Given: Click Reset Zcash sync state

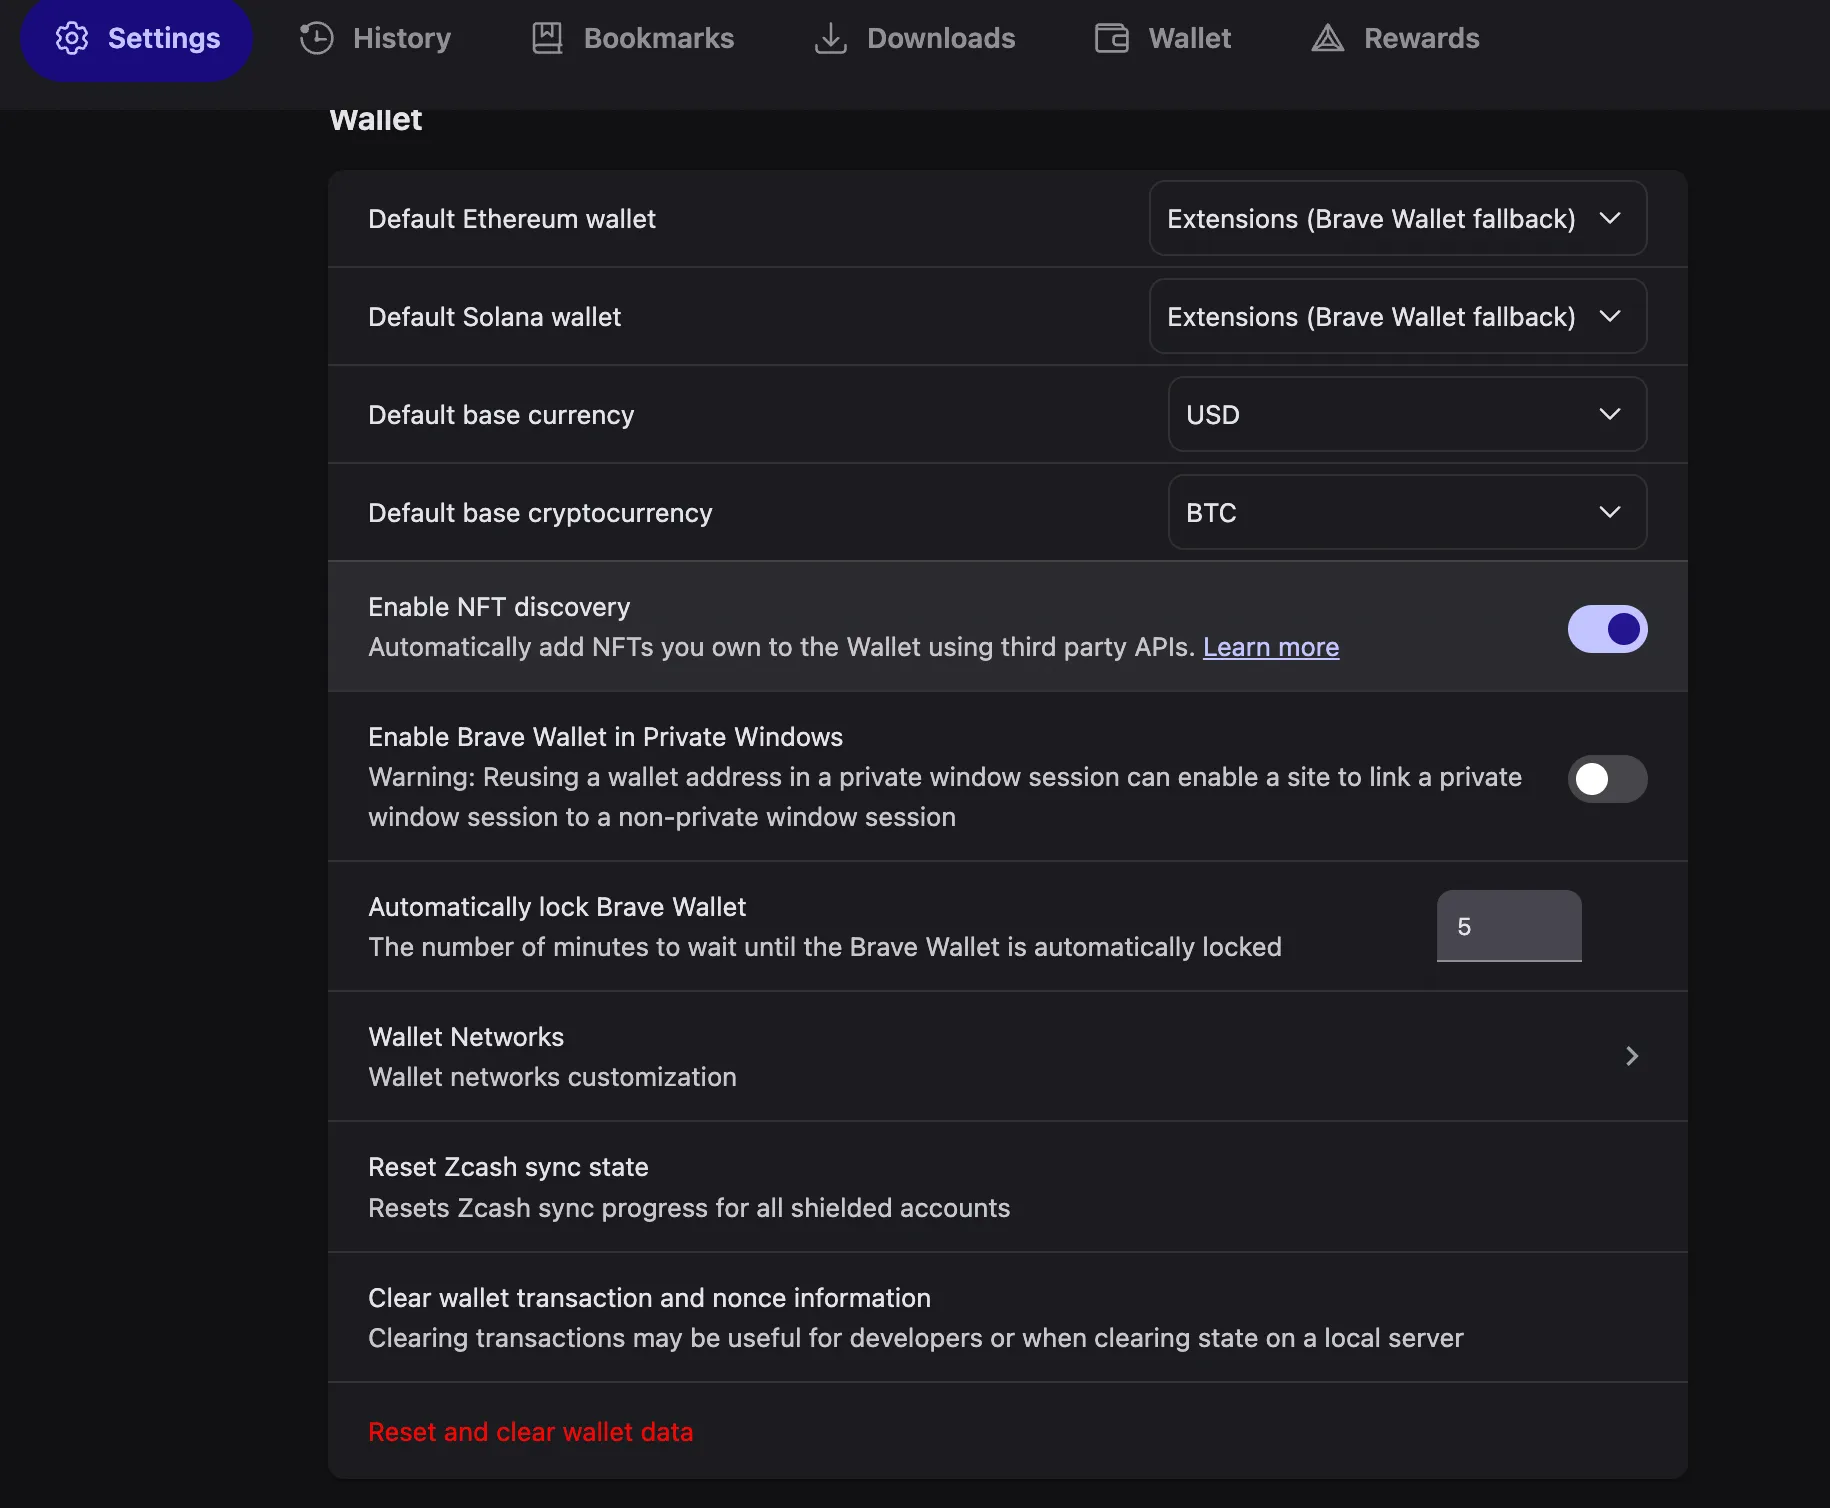Looking at the screenshot, I should point(1008,1187).
